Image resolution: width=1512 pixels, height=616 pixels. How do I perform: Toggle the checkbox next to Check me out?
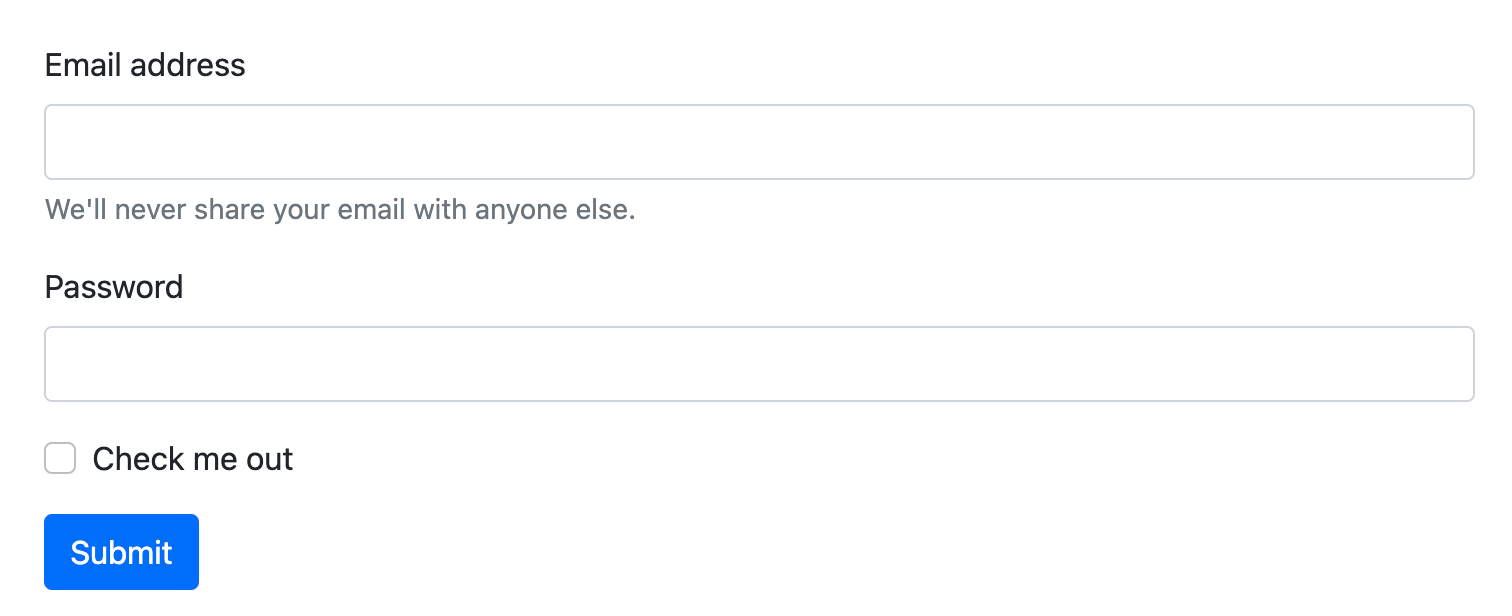(x=60, y=458)
